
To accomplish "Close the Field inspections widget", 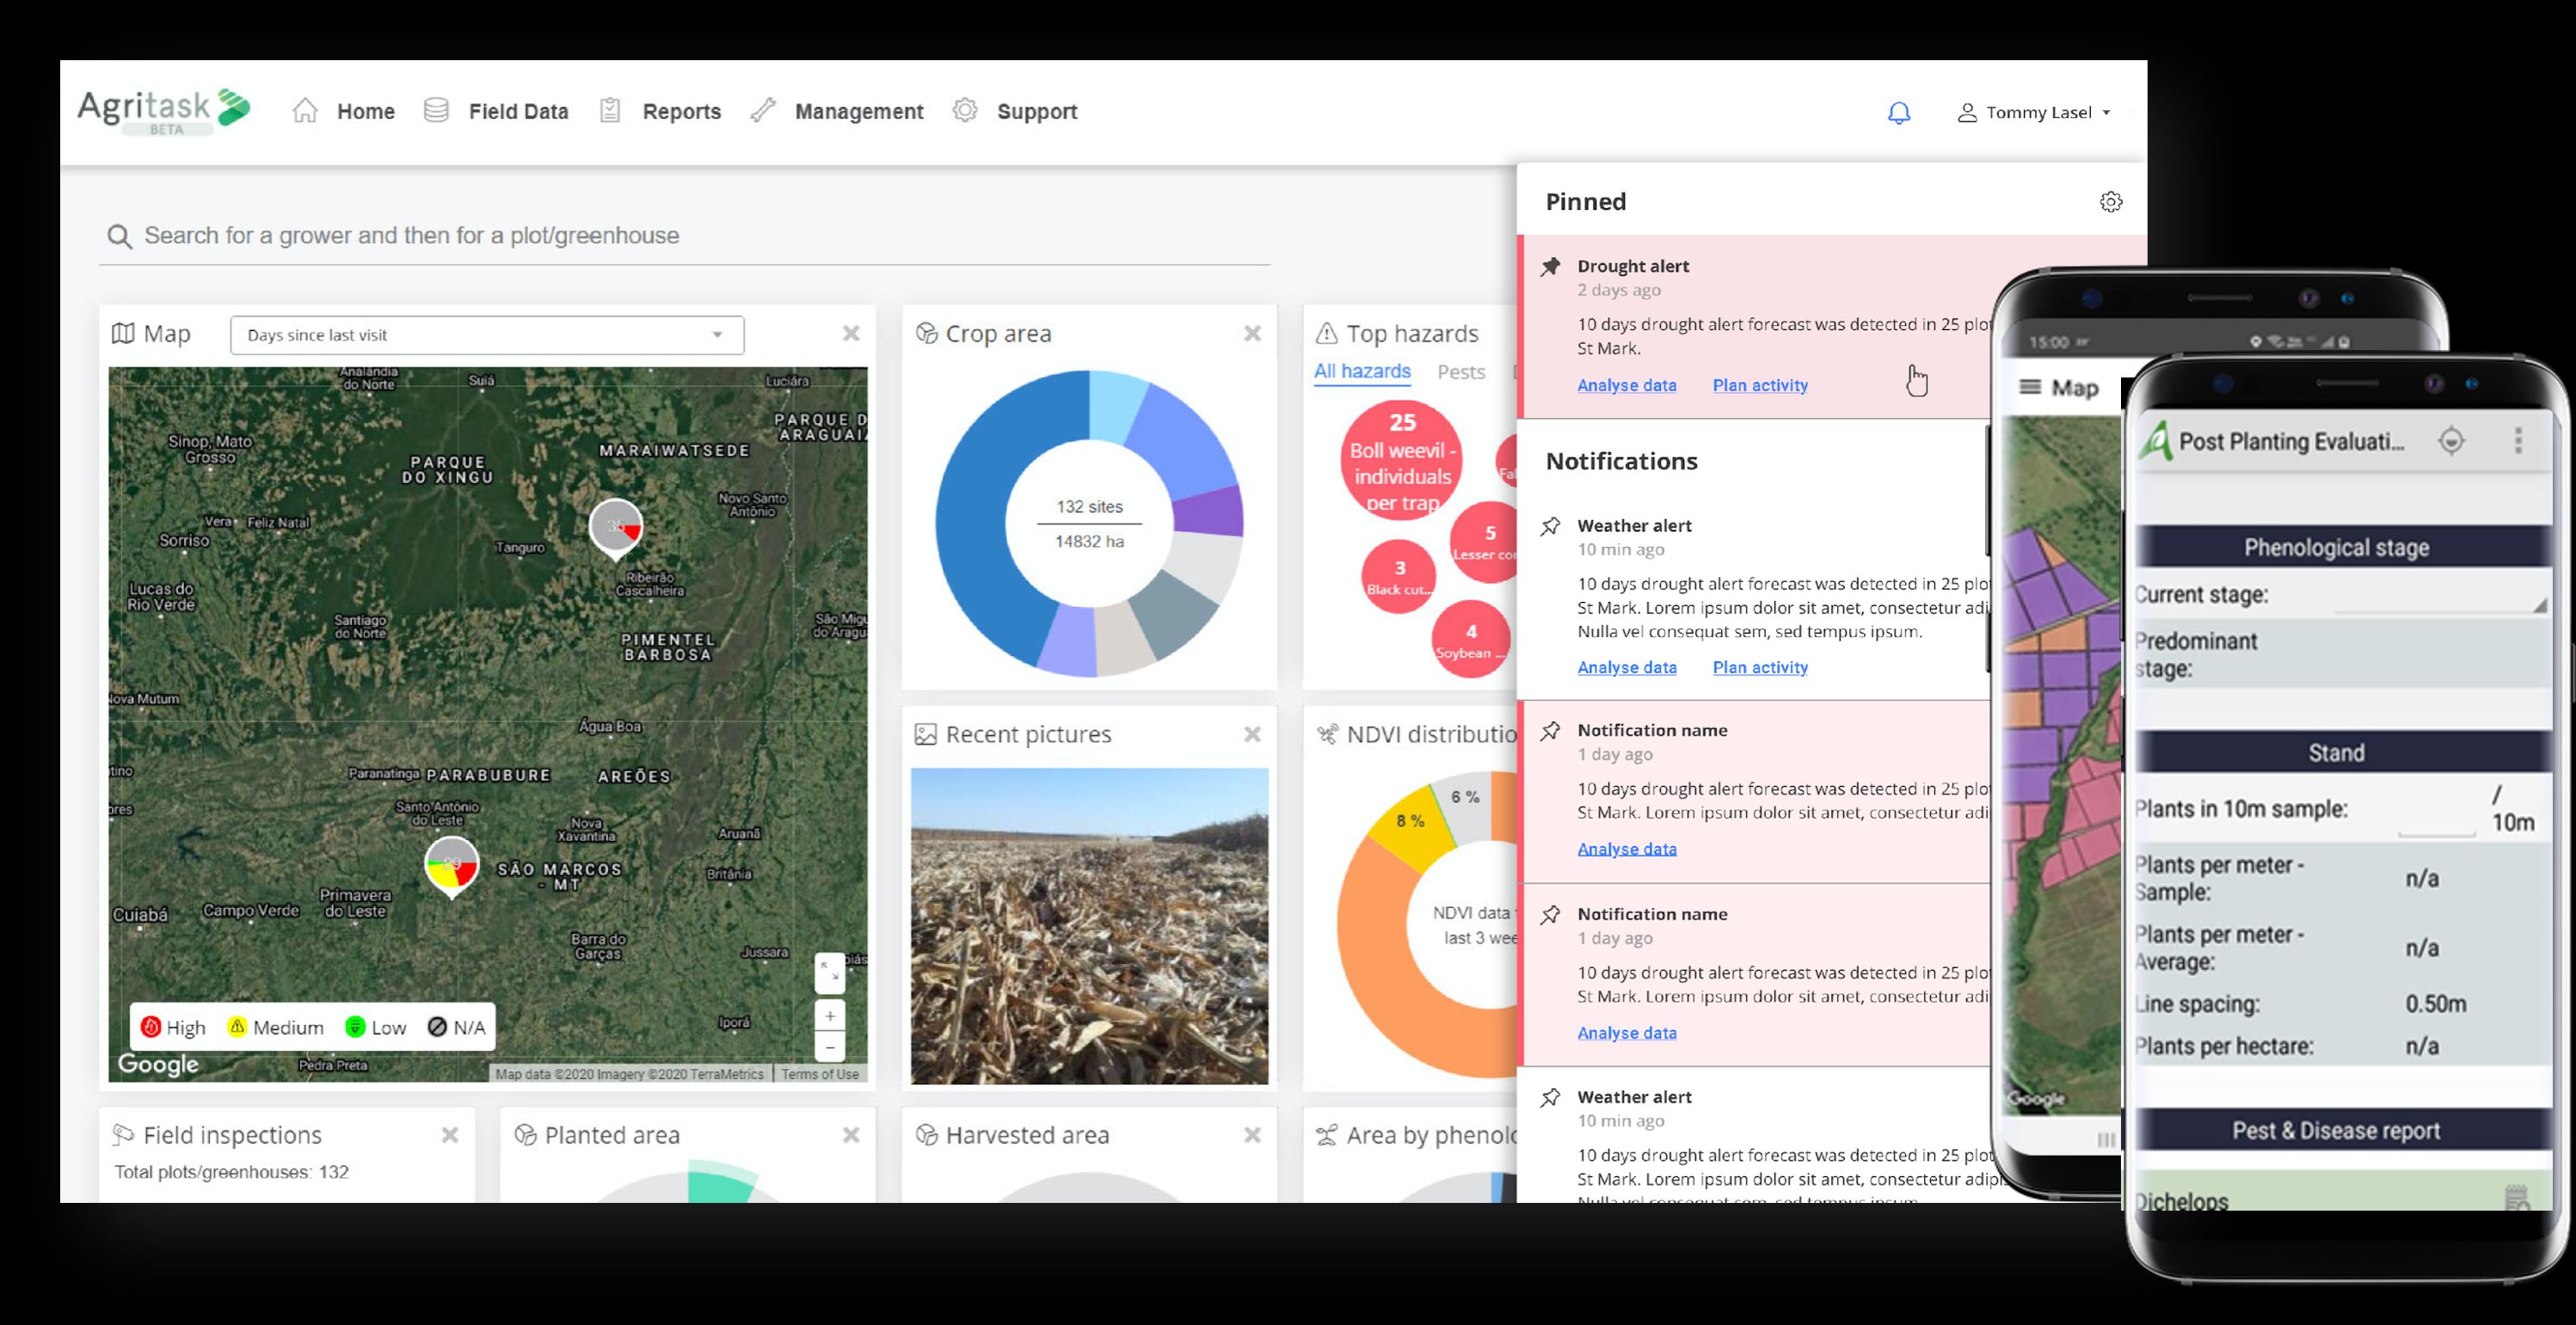I will 450,1135.
